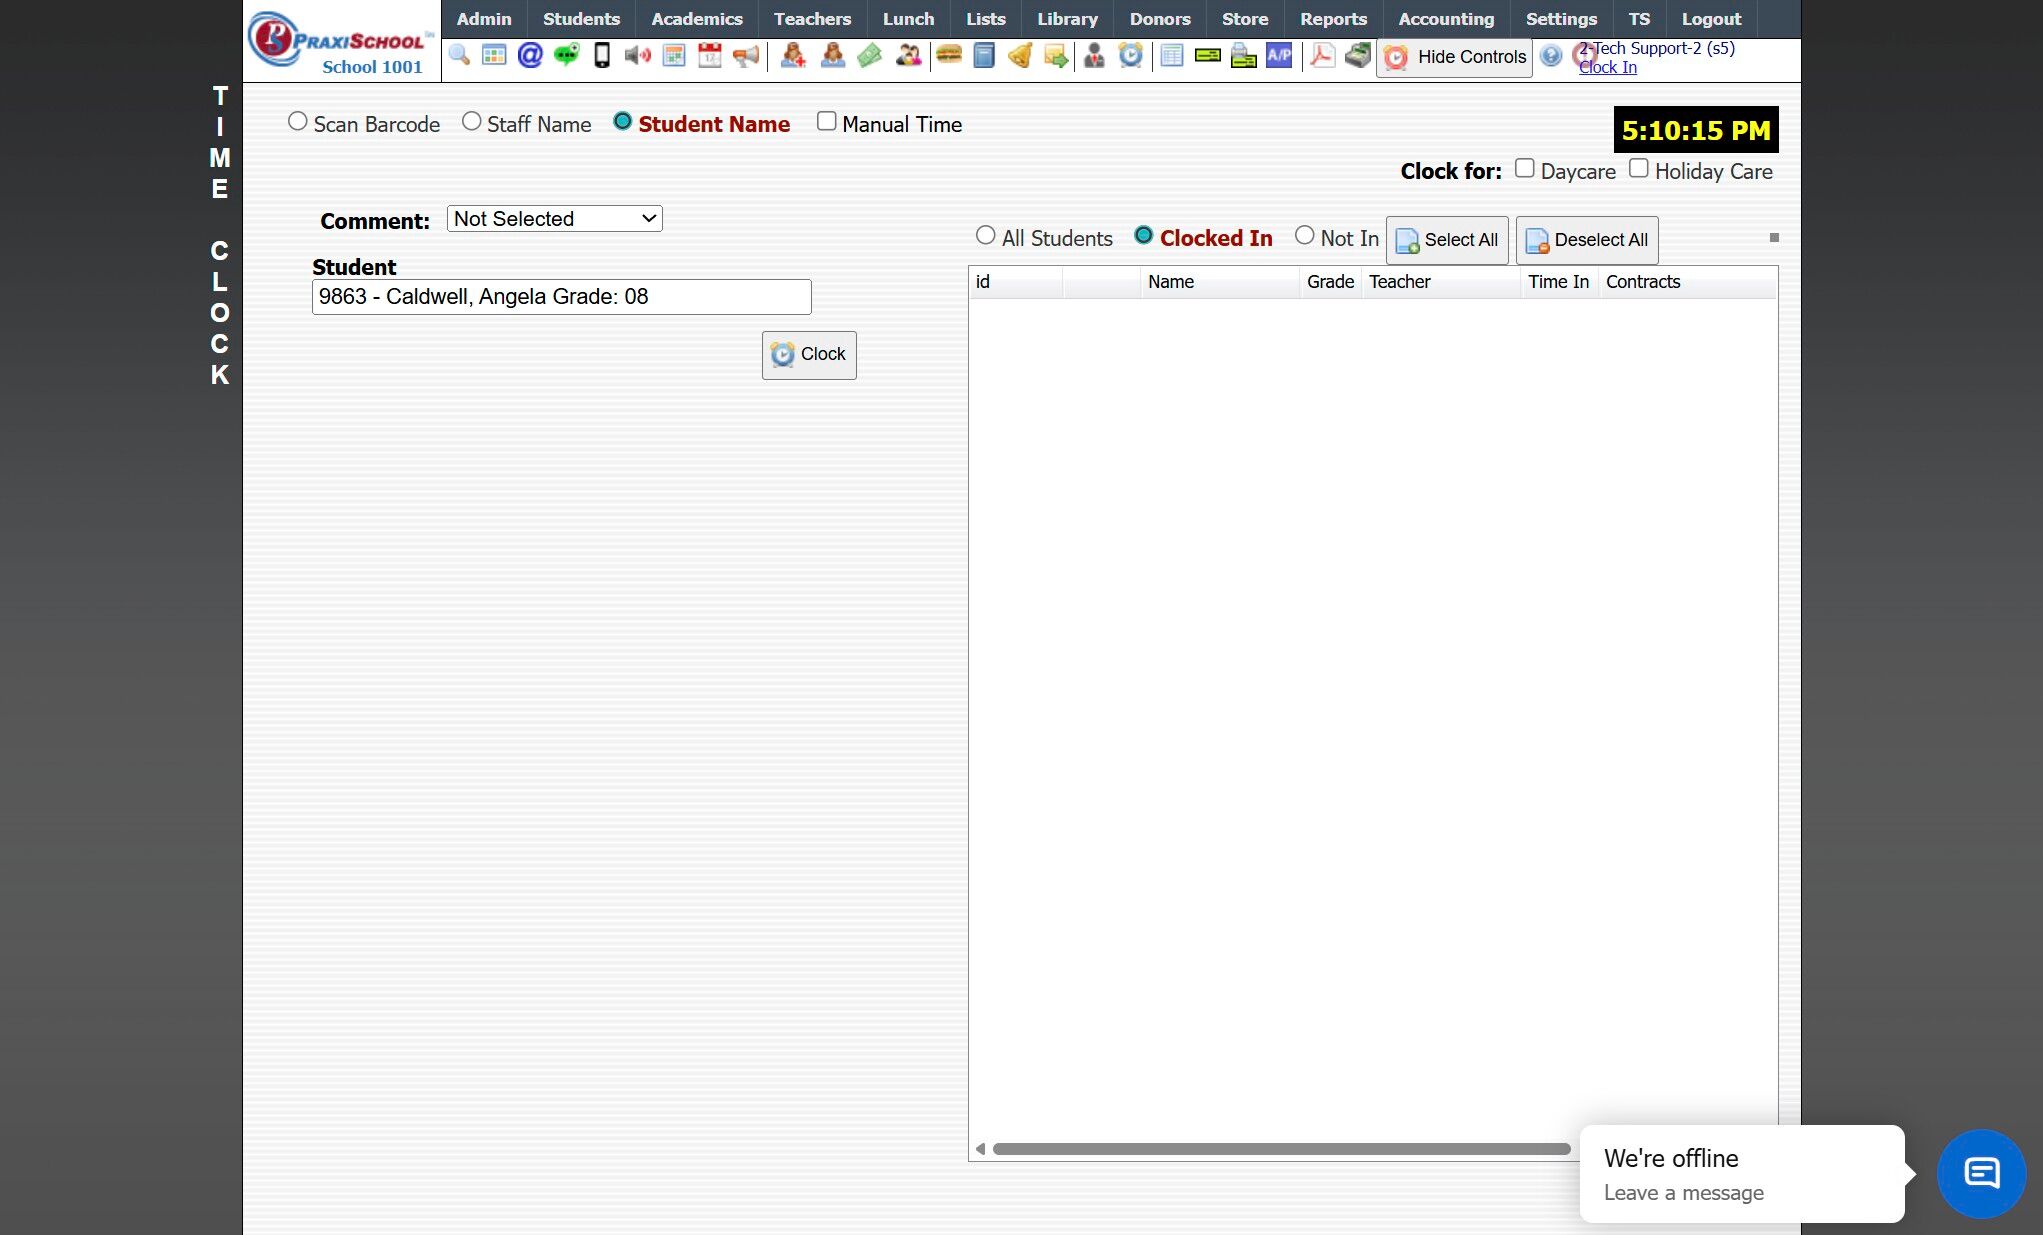Viewport: 2043px width, 1235px height.
Task: Click the Student name input field
Action: click(561, 297)
